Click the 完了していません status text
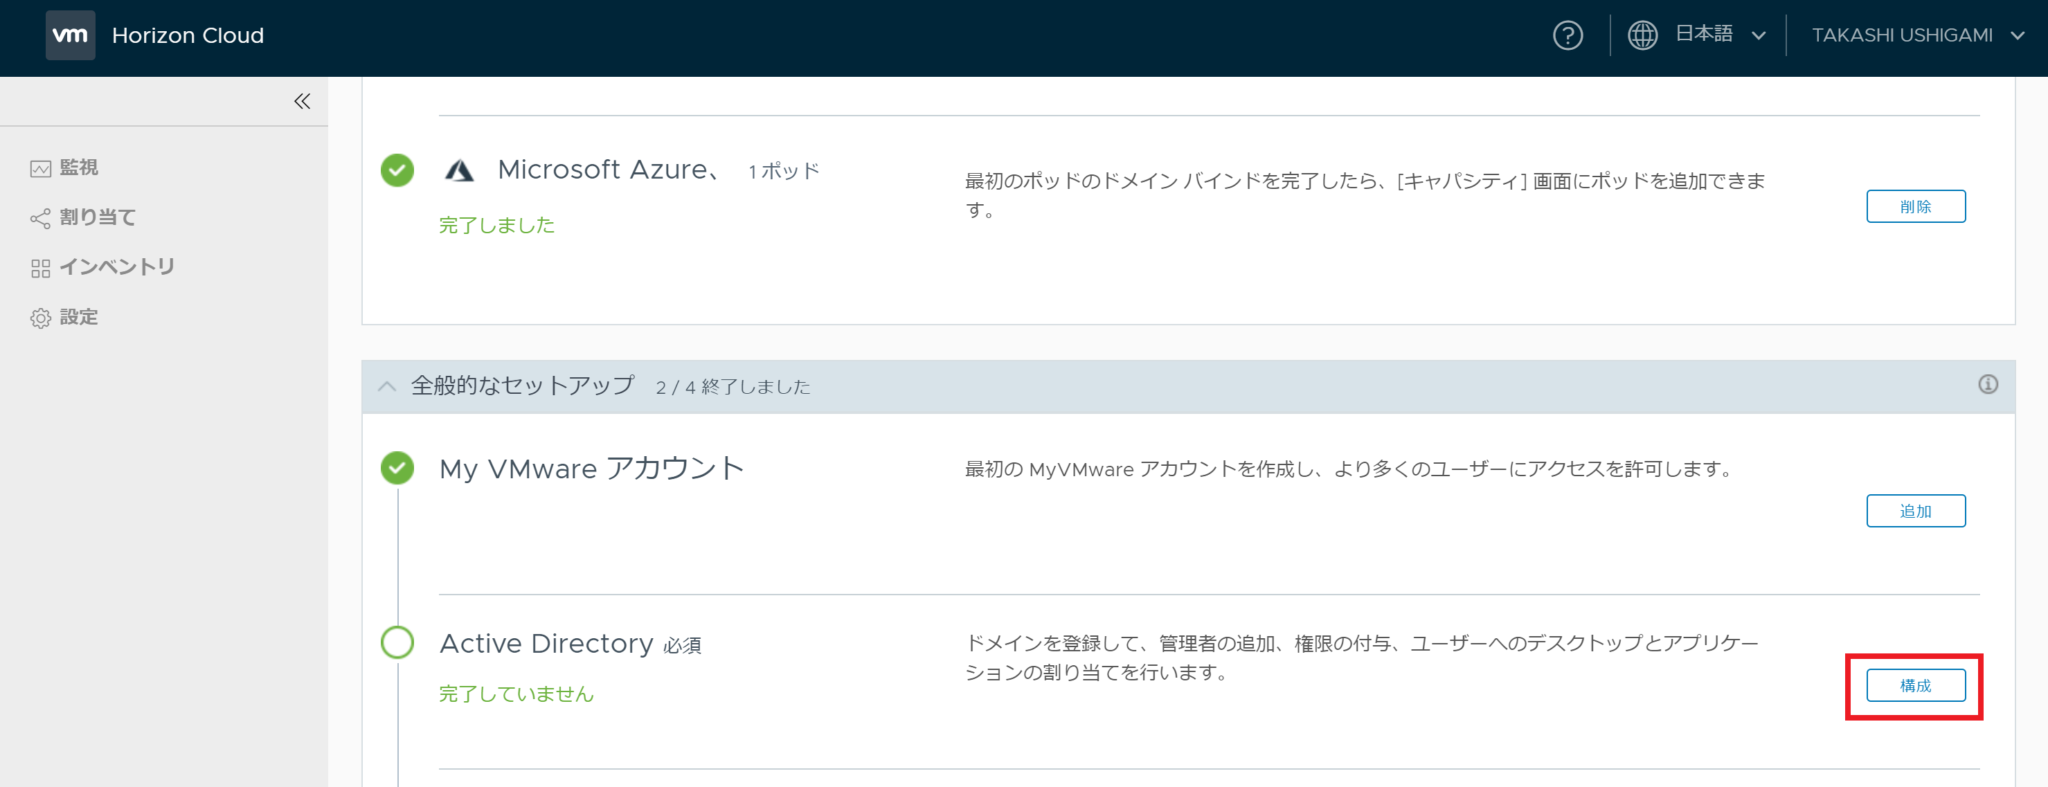 (x=516, y=694)
